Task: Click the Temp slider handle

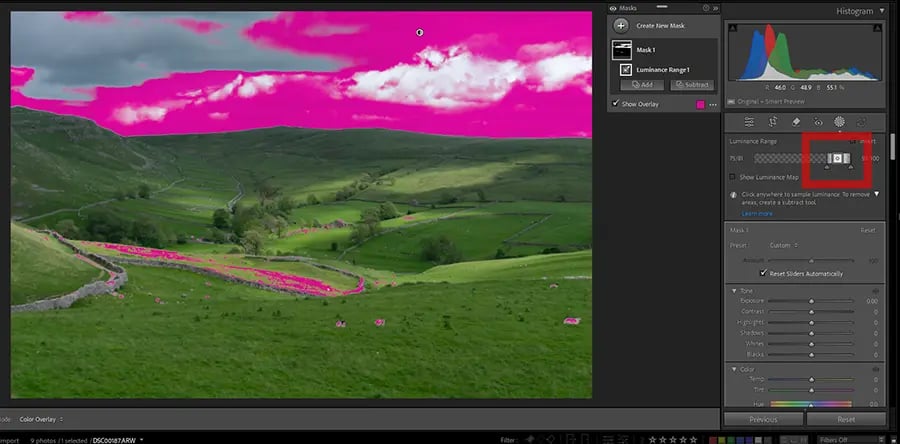Action: point(811,380)
